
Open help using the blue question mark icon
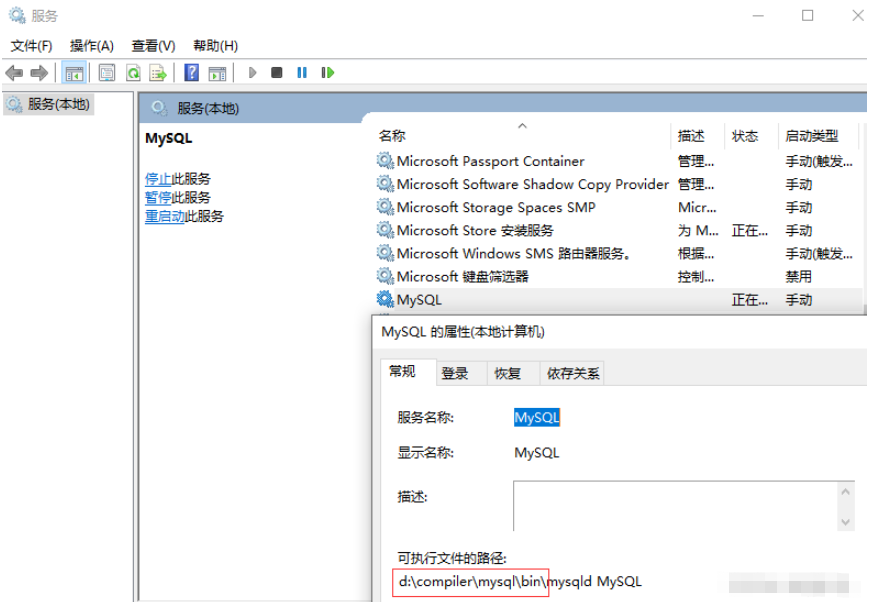tap(190, 72)
